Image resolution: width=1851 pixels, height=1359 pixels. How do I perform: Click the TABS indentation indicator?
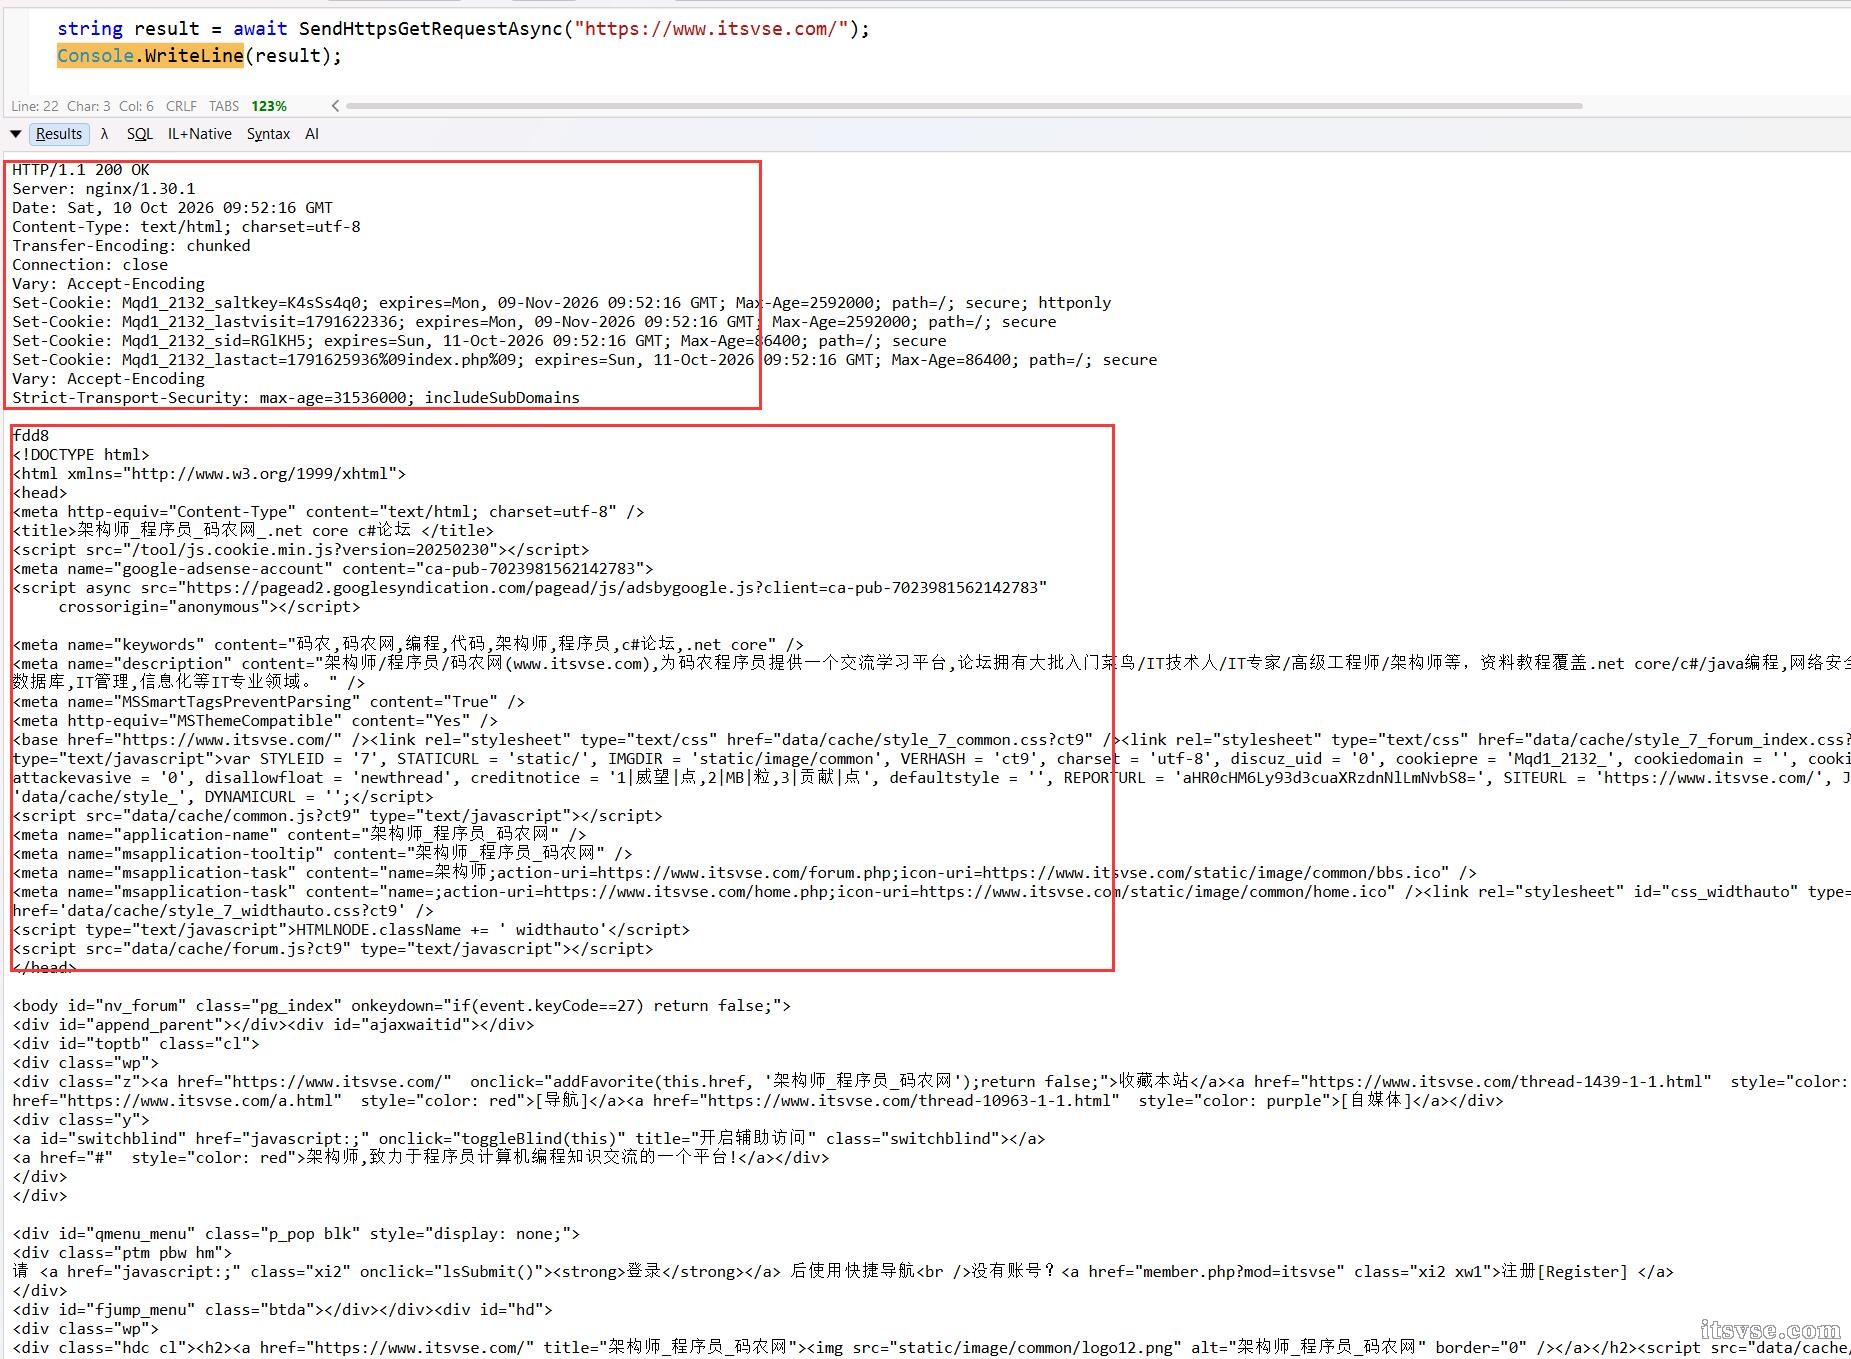[x=224, y=106]
